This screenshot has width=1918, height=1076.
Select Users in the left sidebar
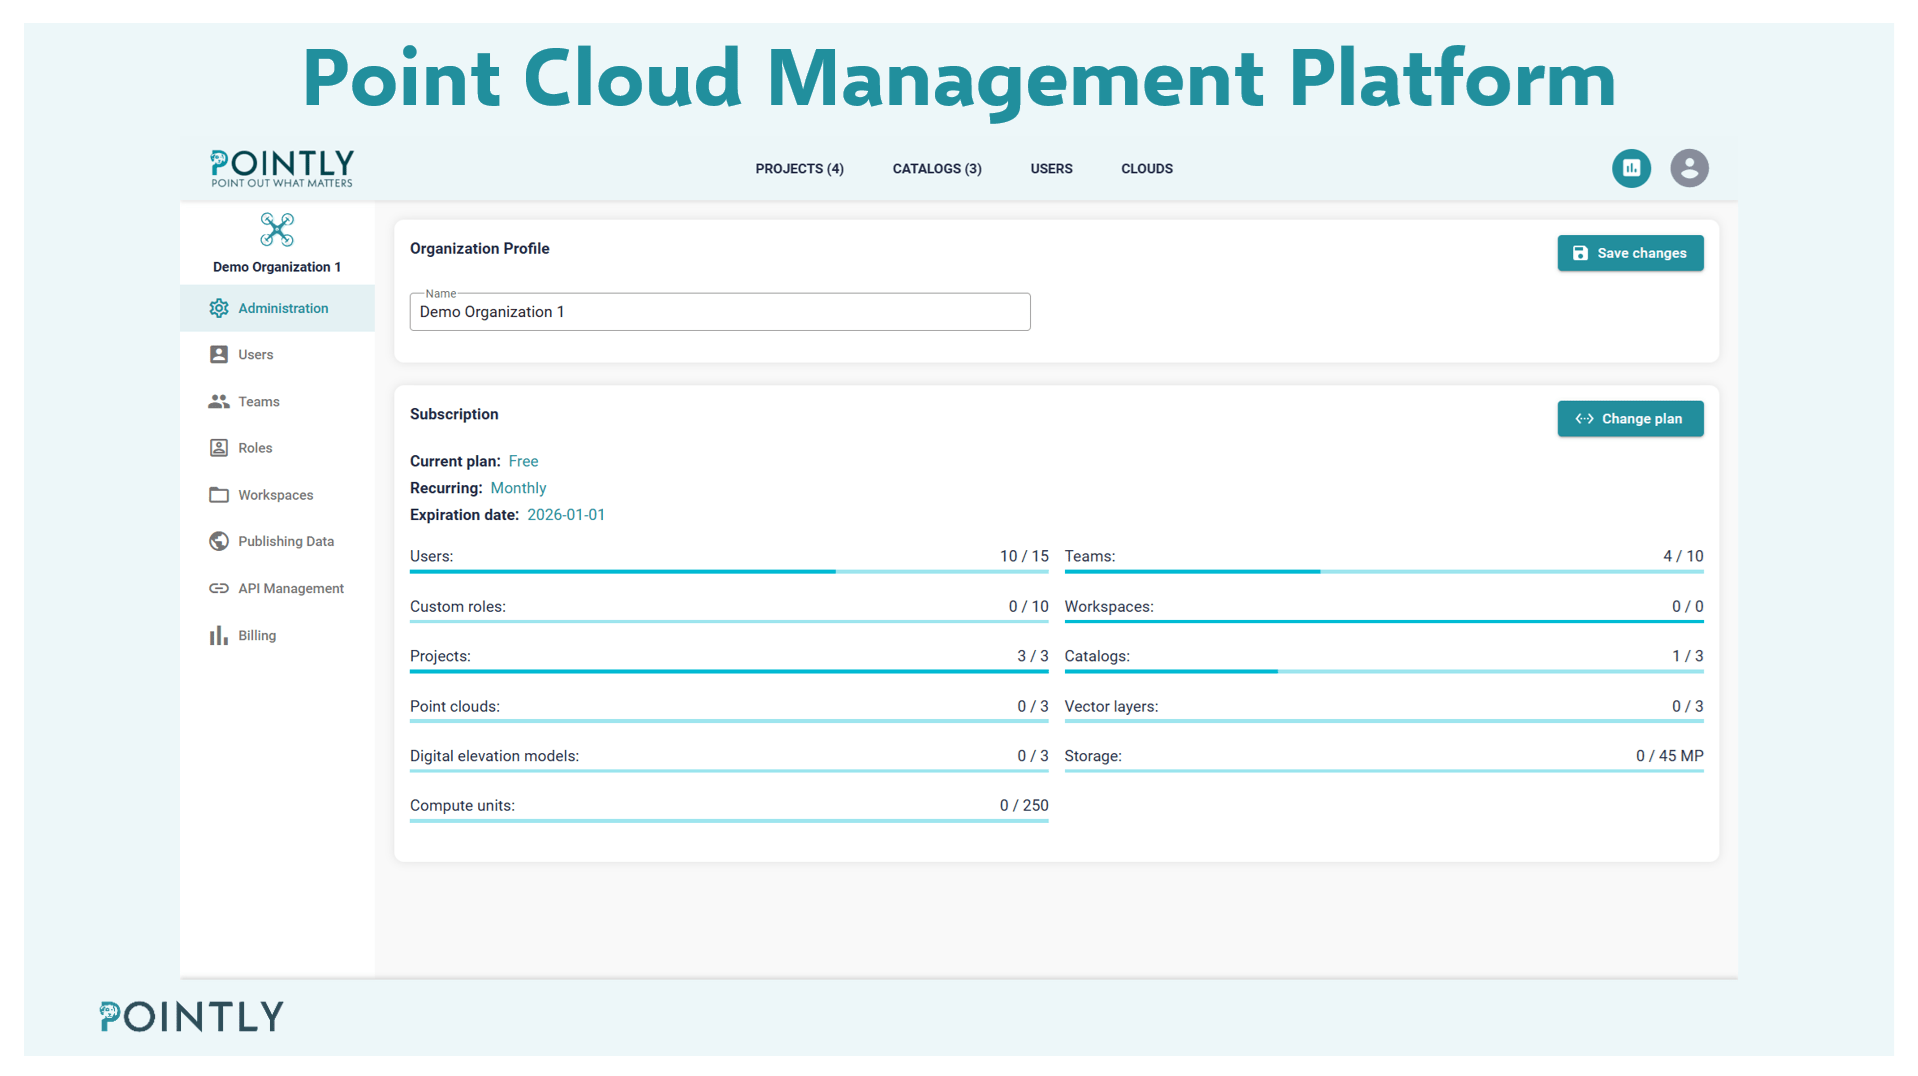point(255,355)
